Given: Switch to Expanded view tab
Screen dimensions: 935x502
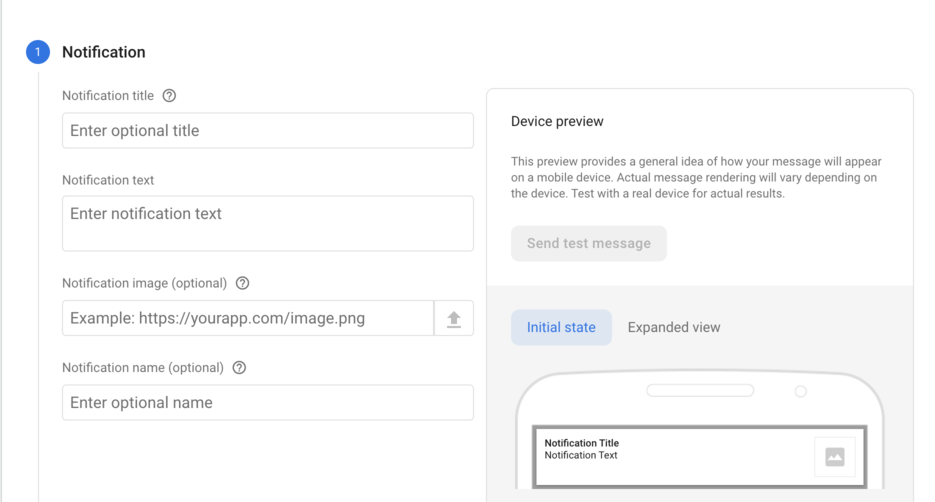Looking at the screenshot, I should click(674, 327).
